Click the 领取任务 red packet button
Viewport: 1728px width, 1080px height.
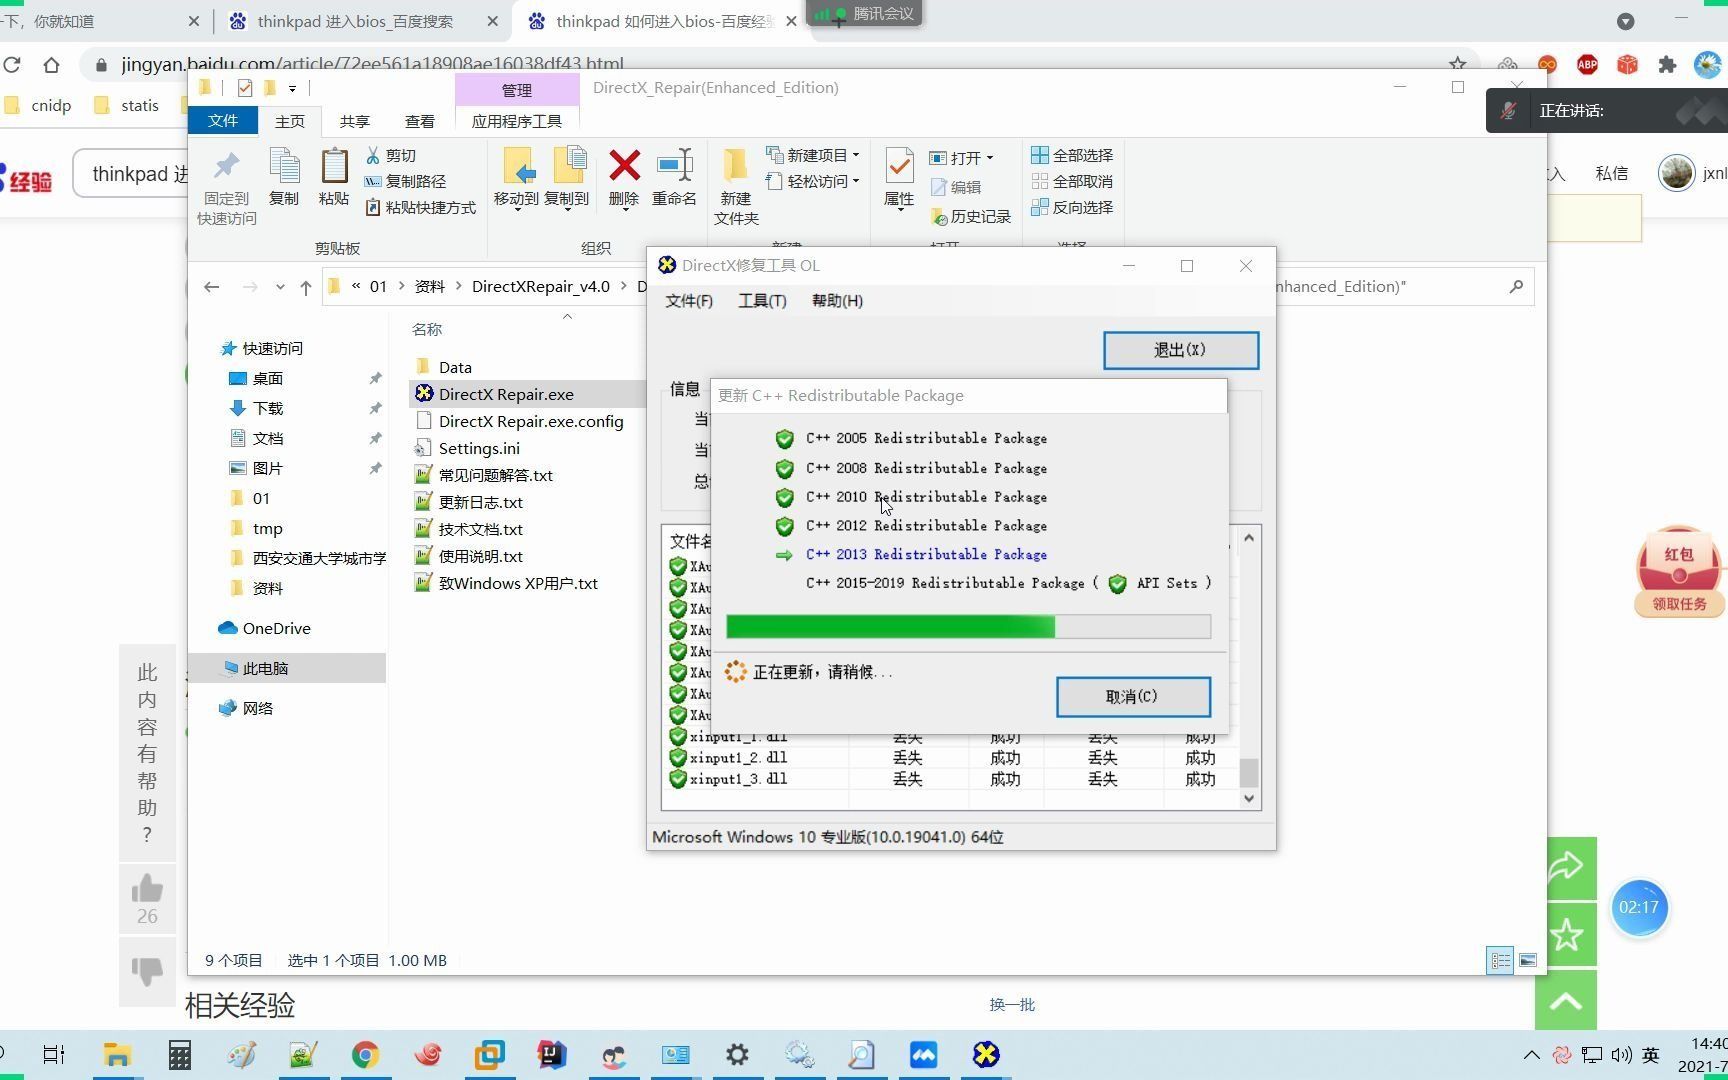coord(1679,603)
